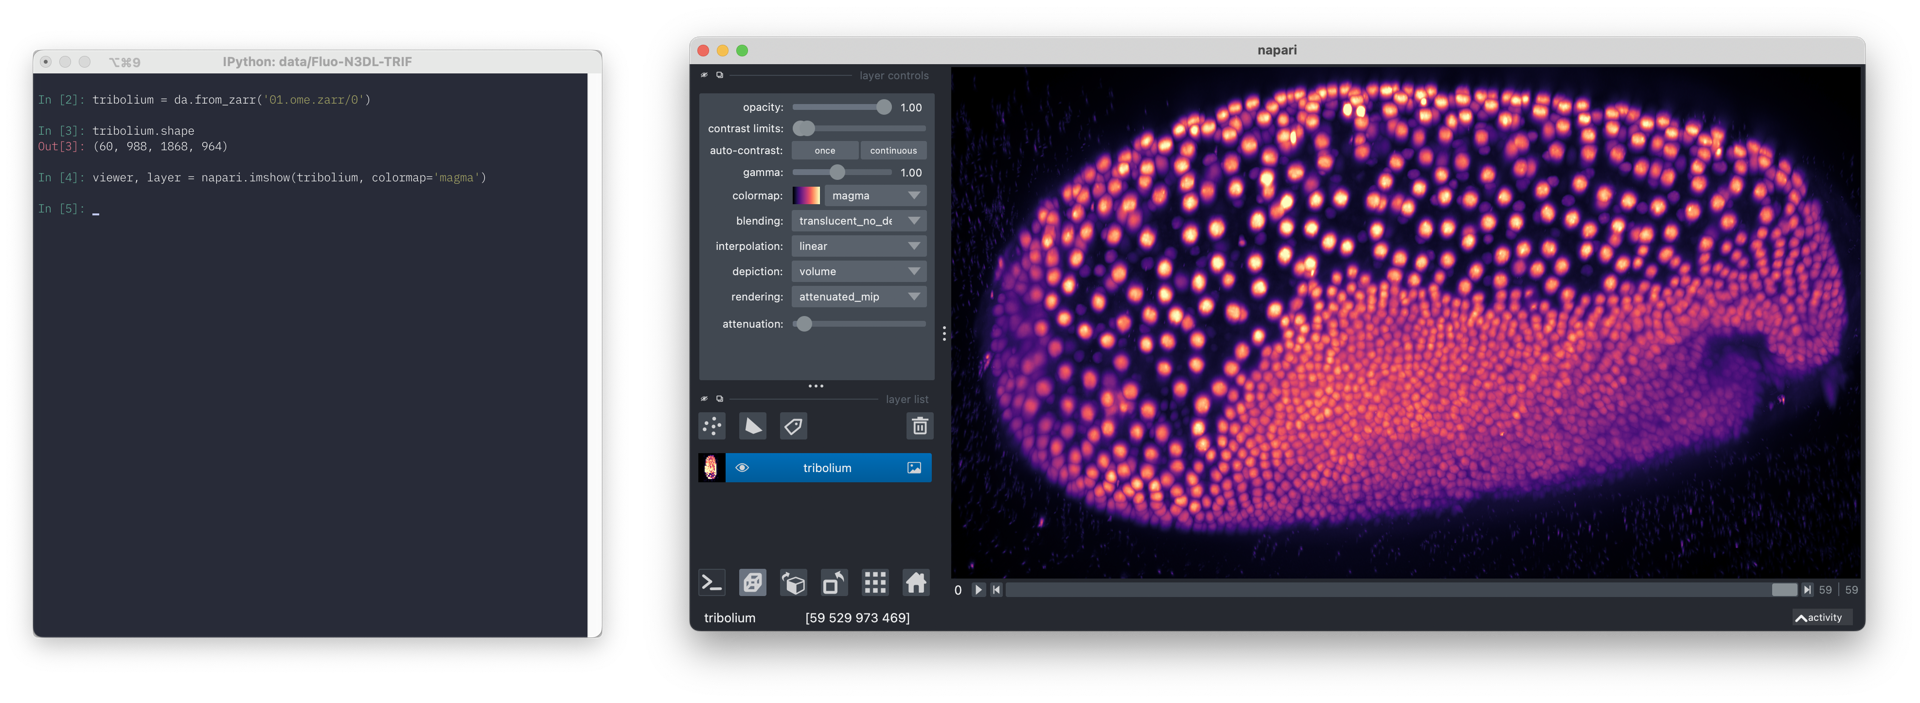Click the auto-contrast once button

coord(825,151)
